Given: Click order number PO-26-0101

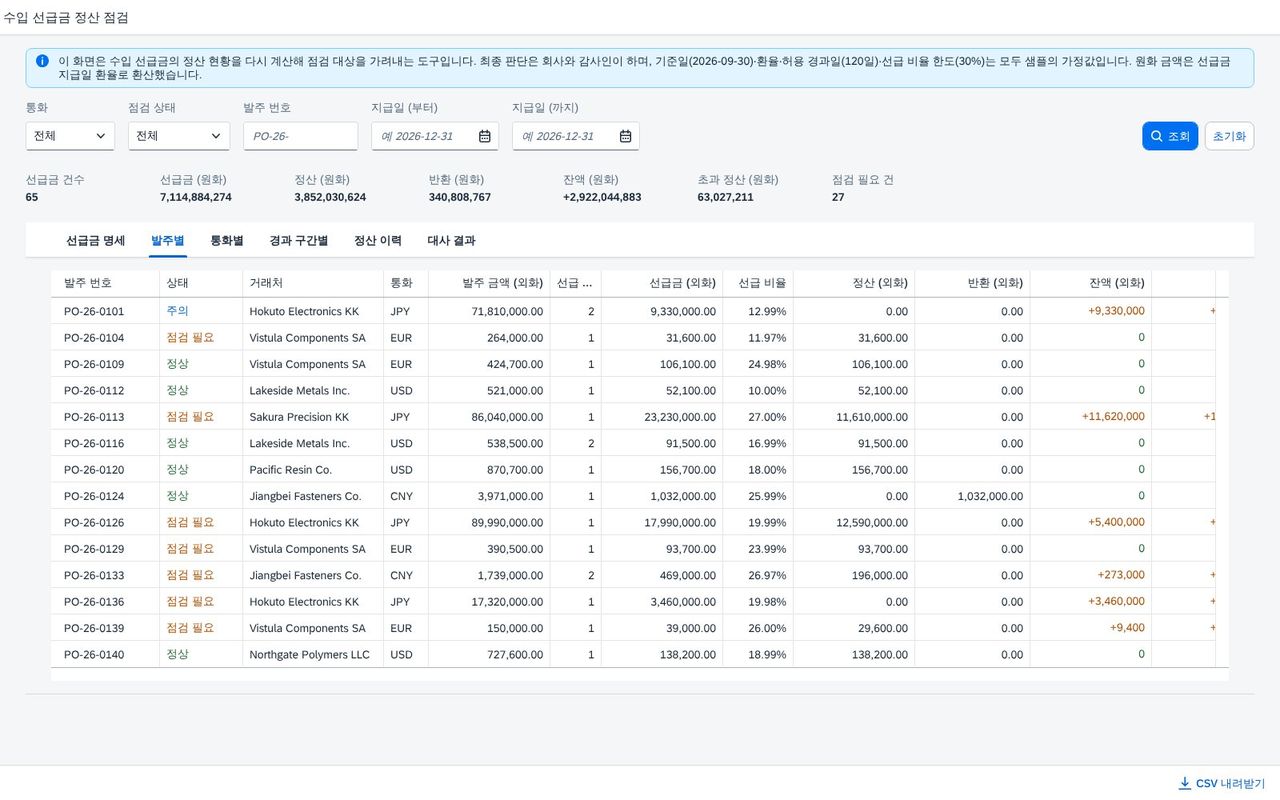Looking at the screenshot, I should [94, 312].
